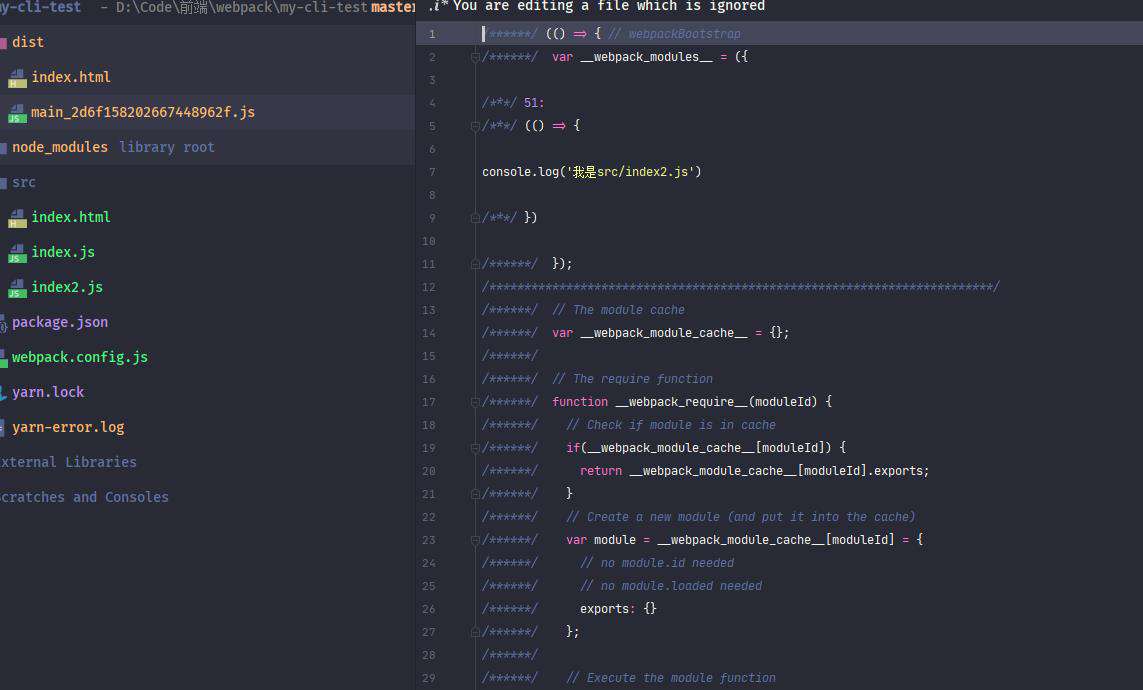Select the src folder
This screenshot has height=690, width=1143.
tap(23, 182)
